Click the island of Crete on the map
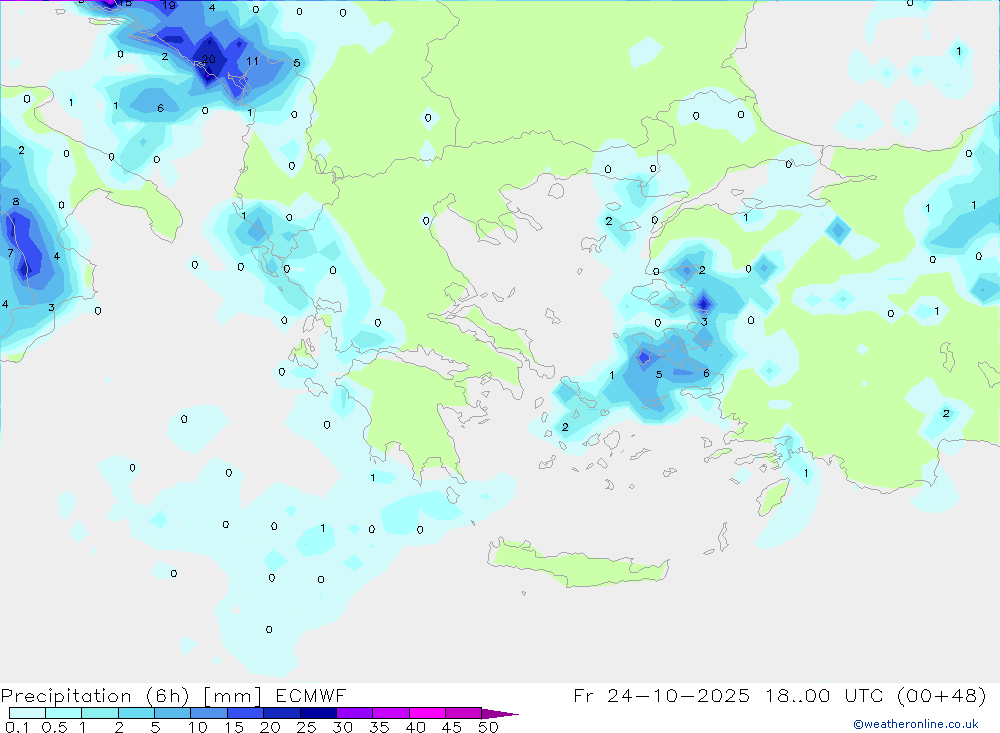Image resolution: width=1000 pixels, height=733 pixels. (577, 565)
